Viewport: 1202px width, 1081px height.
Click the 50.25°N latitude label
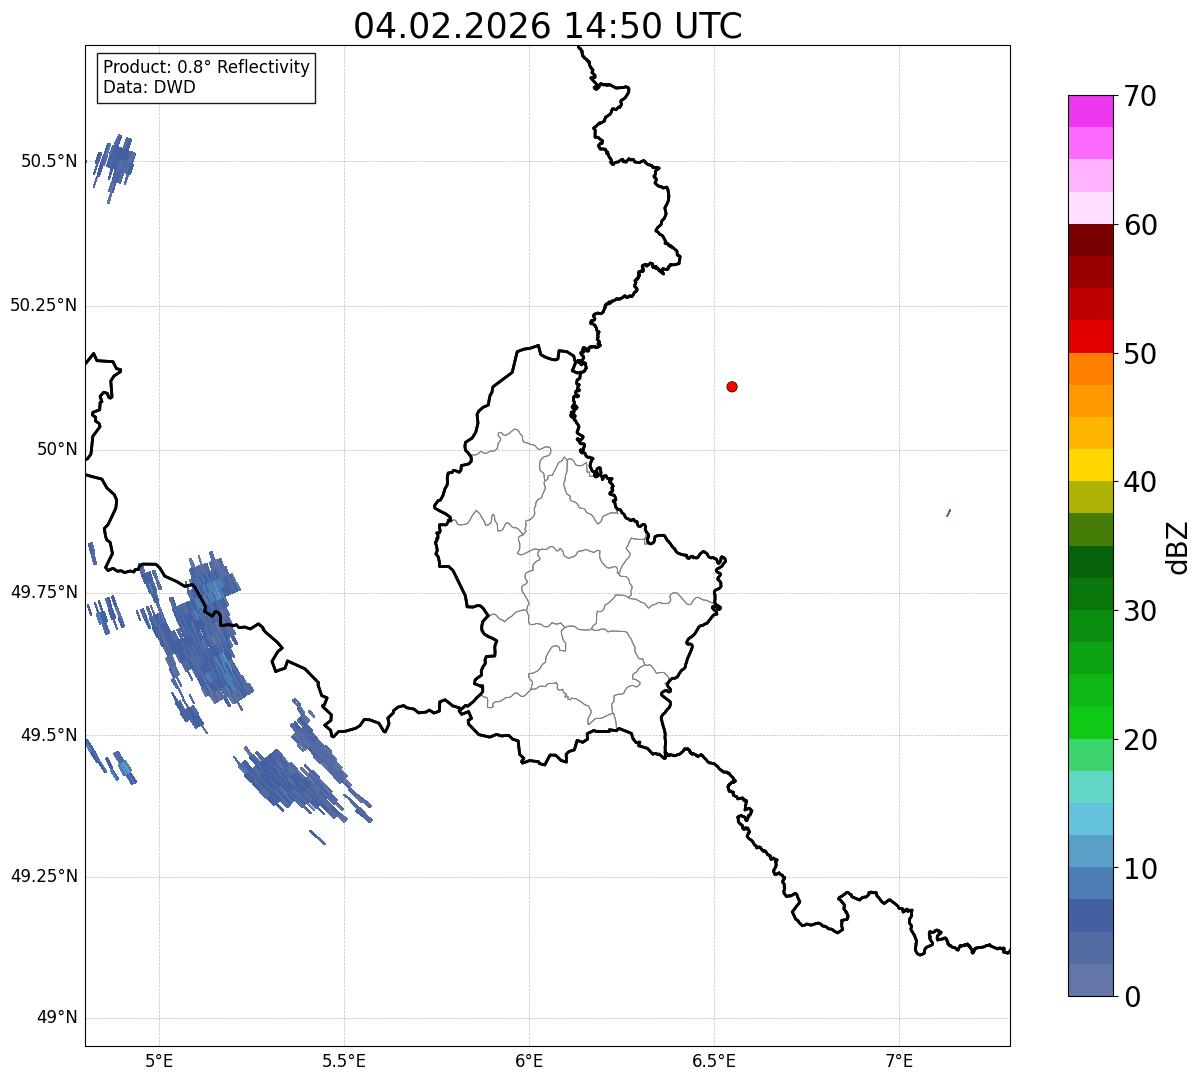[43, 305]
